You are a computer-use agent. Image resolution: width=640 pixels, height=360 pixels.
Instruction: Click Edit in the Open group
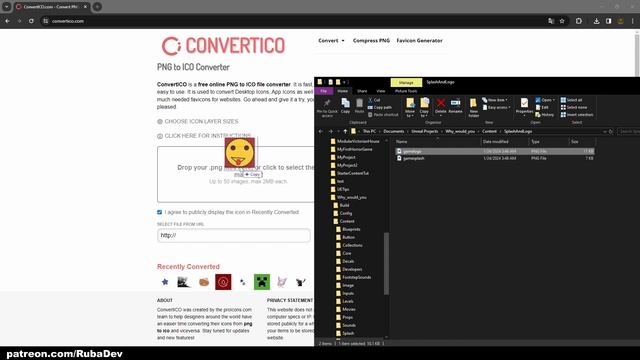coord(542,107)
